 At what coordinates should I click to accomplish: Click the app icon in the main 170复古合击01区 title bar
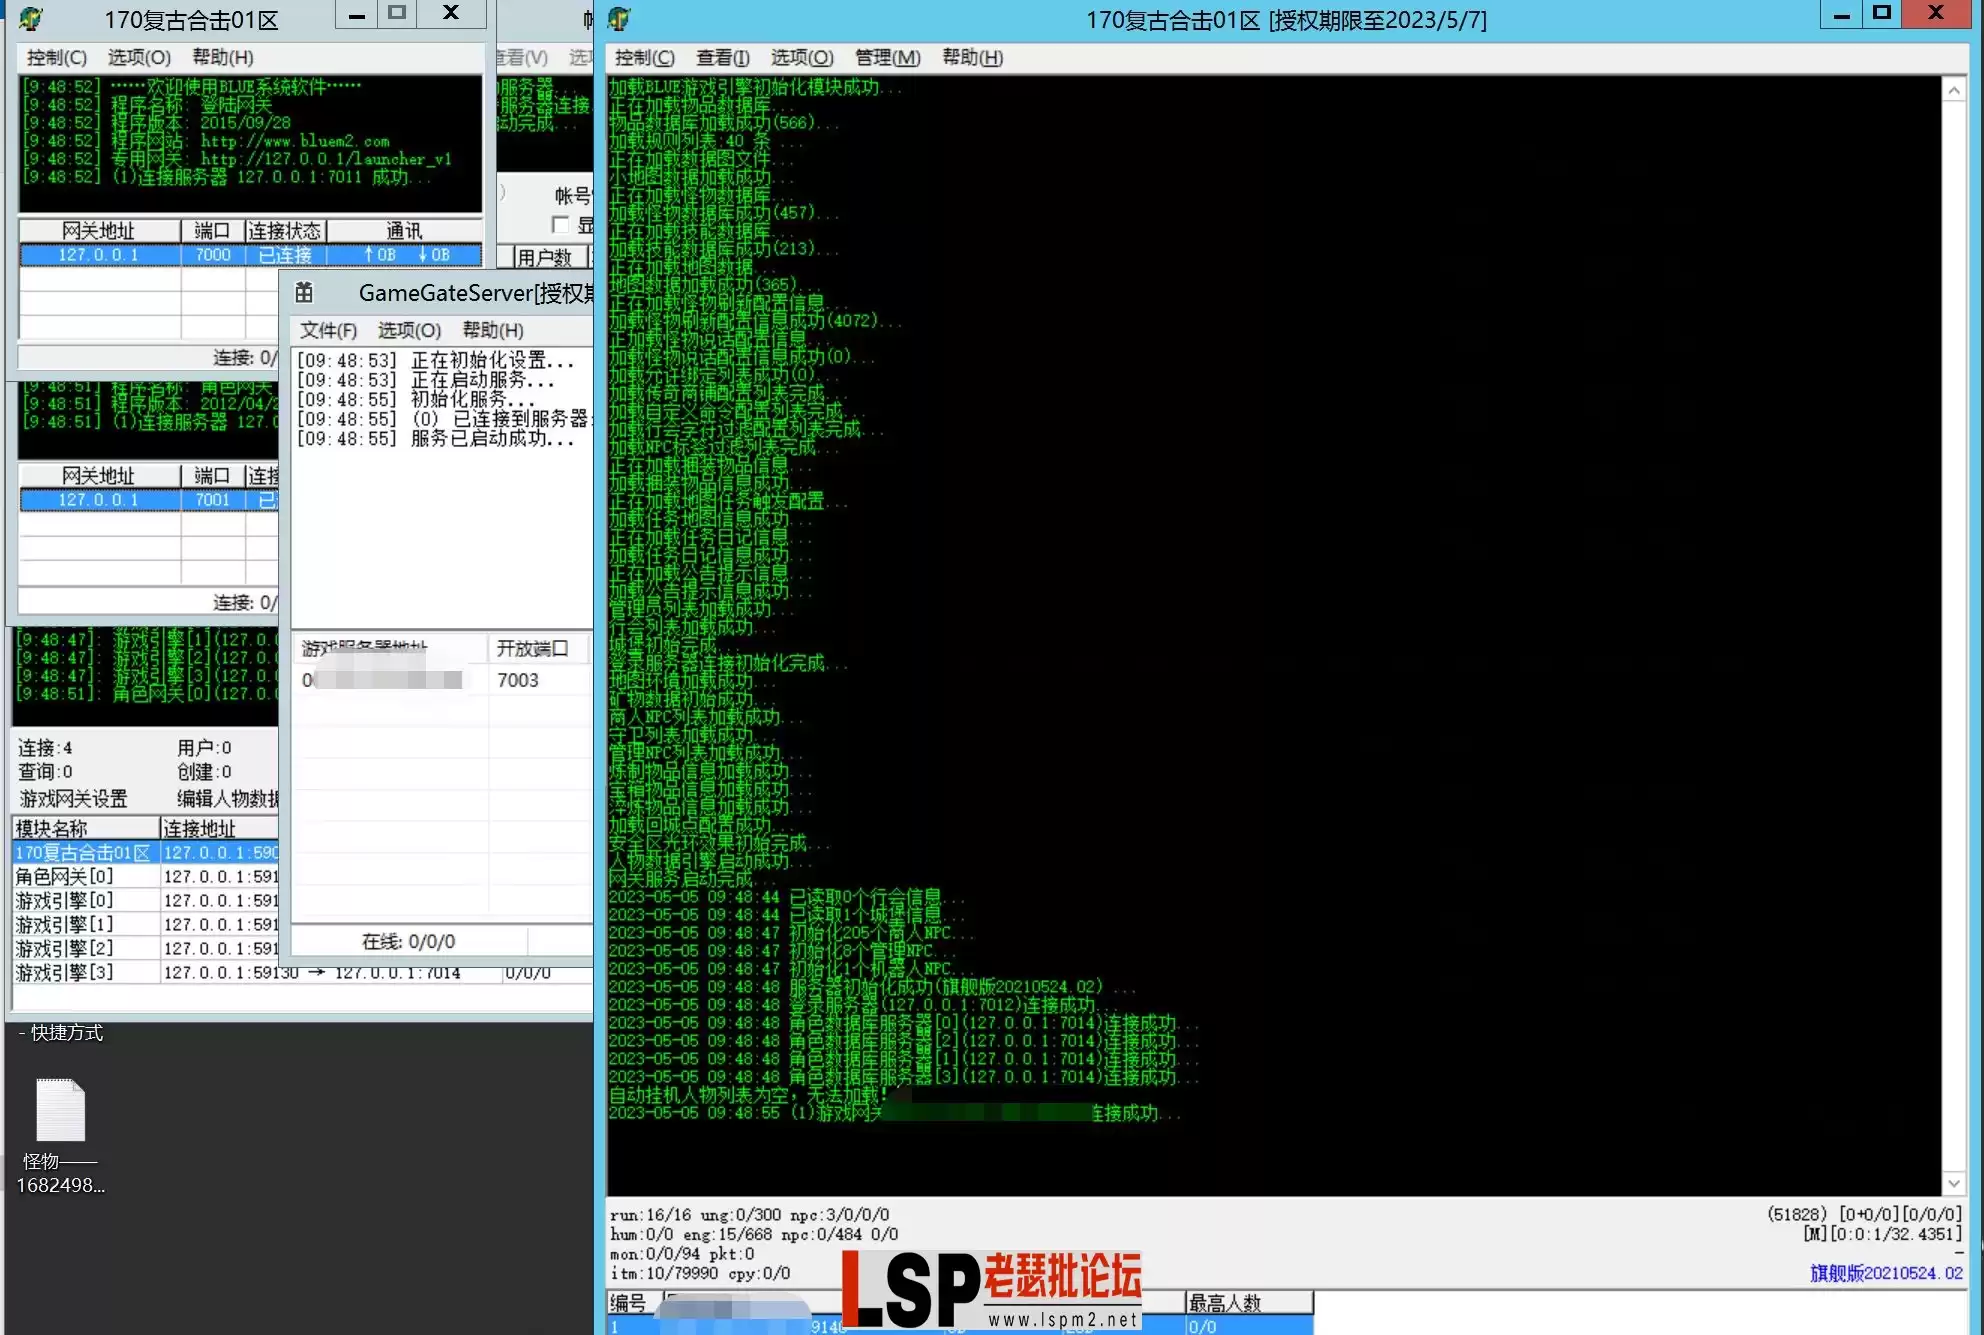619,19
